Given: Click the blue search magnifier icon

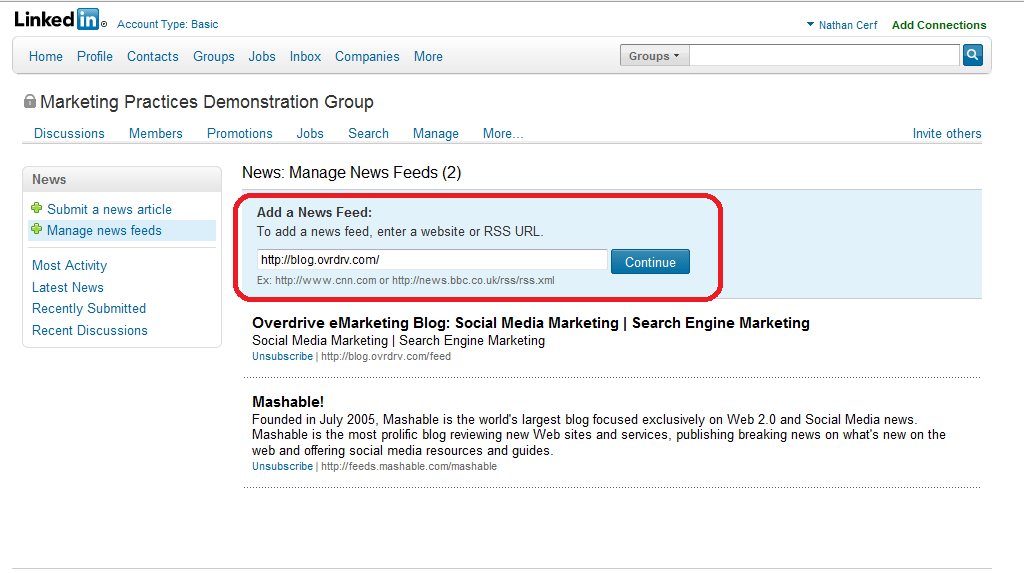Looking at the screenshot, I should pos(972,56).
